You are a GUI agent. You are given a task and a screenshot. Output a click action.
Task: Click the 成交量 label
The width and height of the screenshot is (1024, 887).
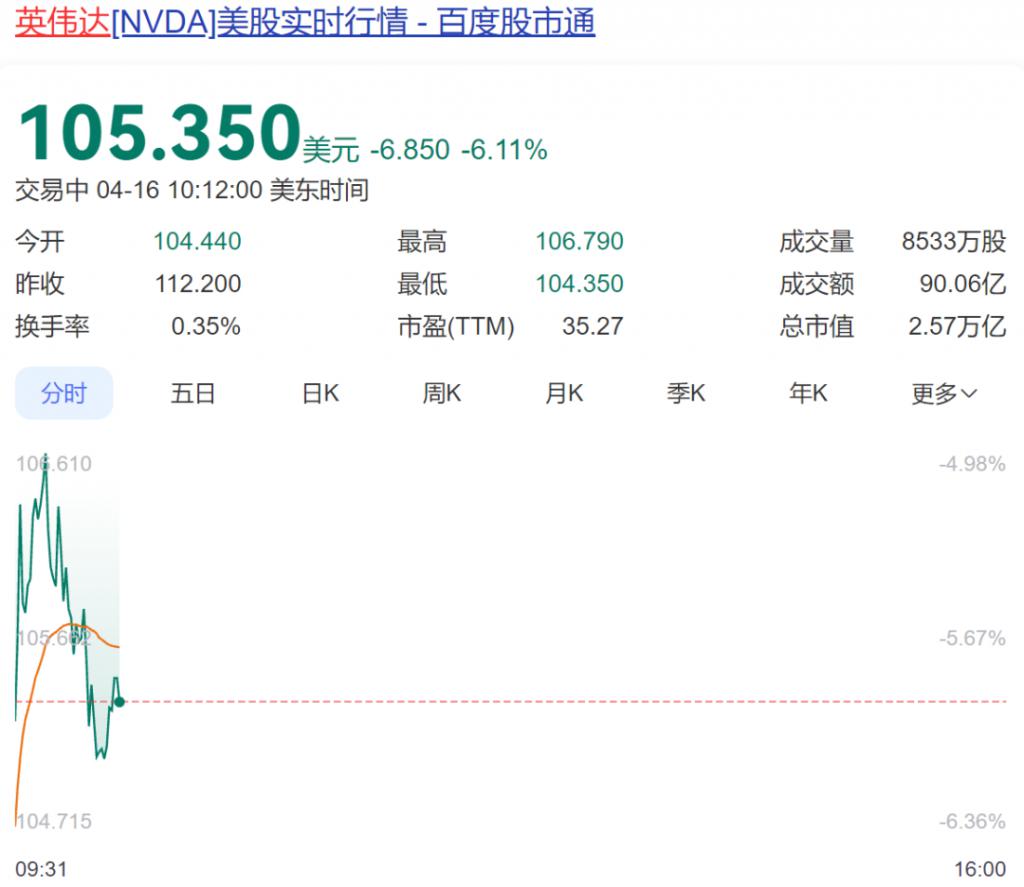tap(816, 242)
